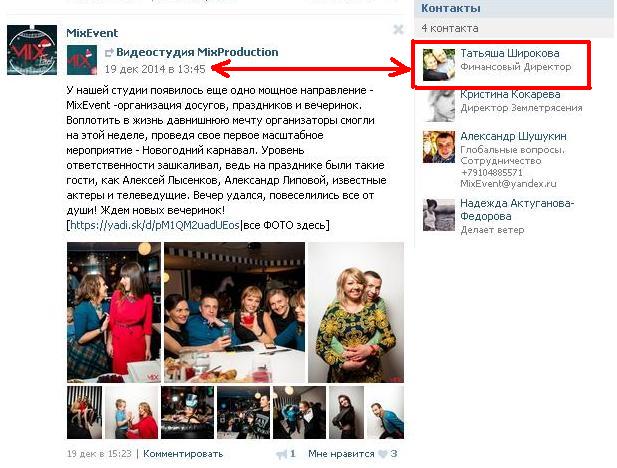This screenshot has width=617, height=468.
Task: Open the MixEvent author name link
Action: (x=92, y=33)
